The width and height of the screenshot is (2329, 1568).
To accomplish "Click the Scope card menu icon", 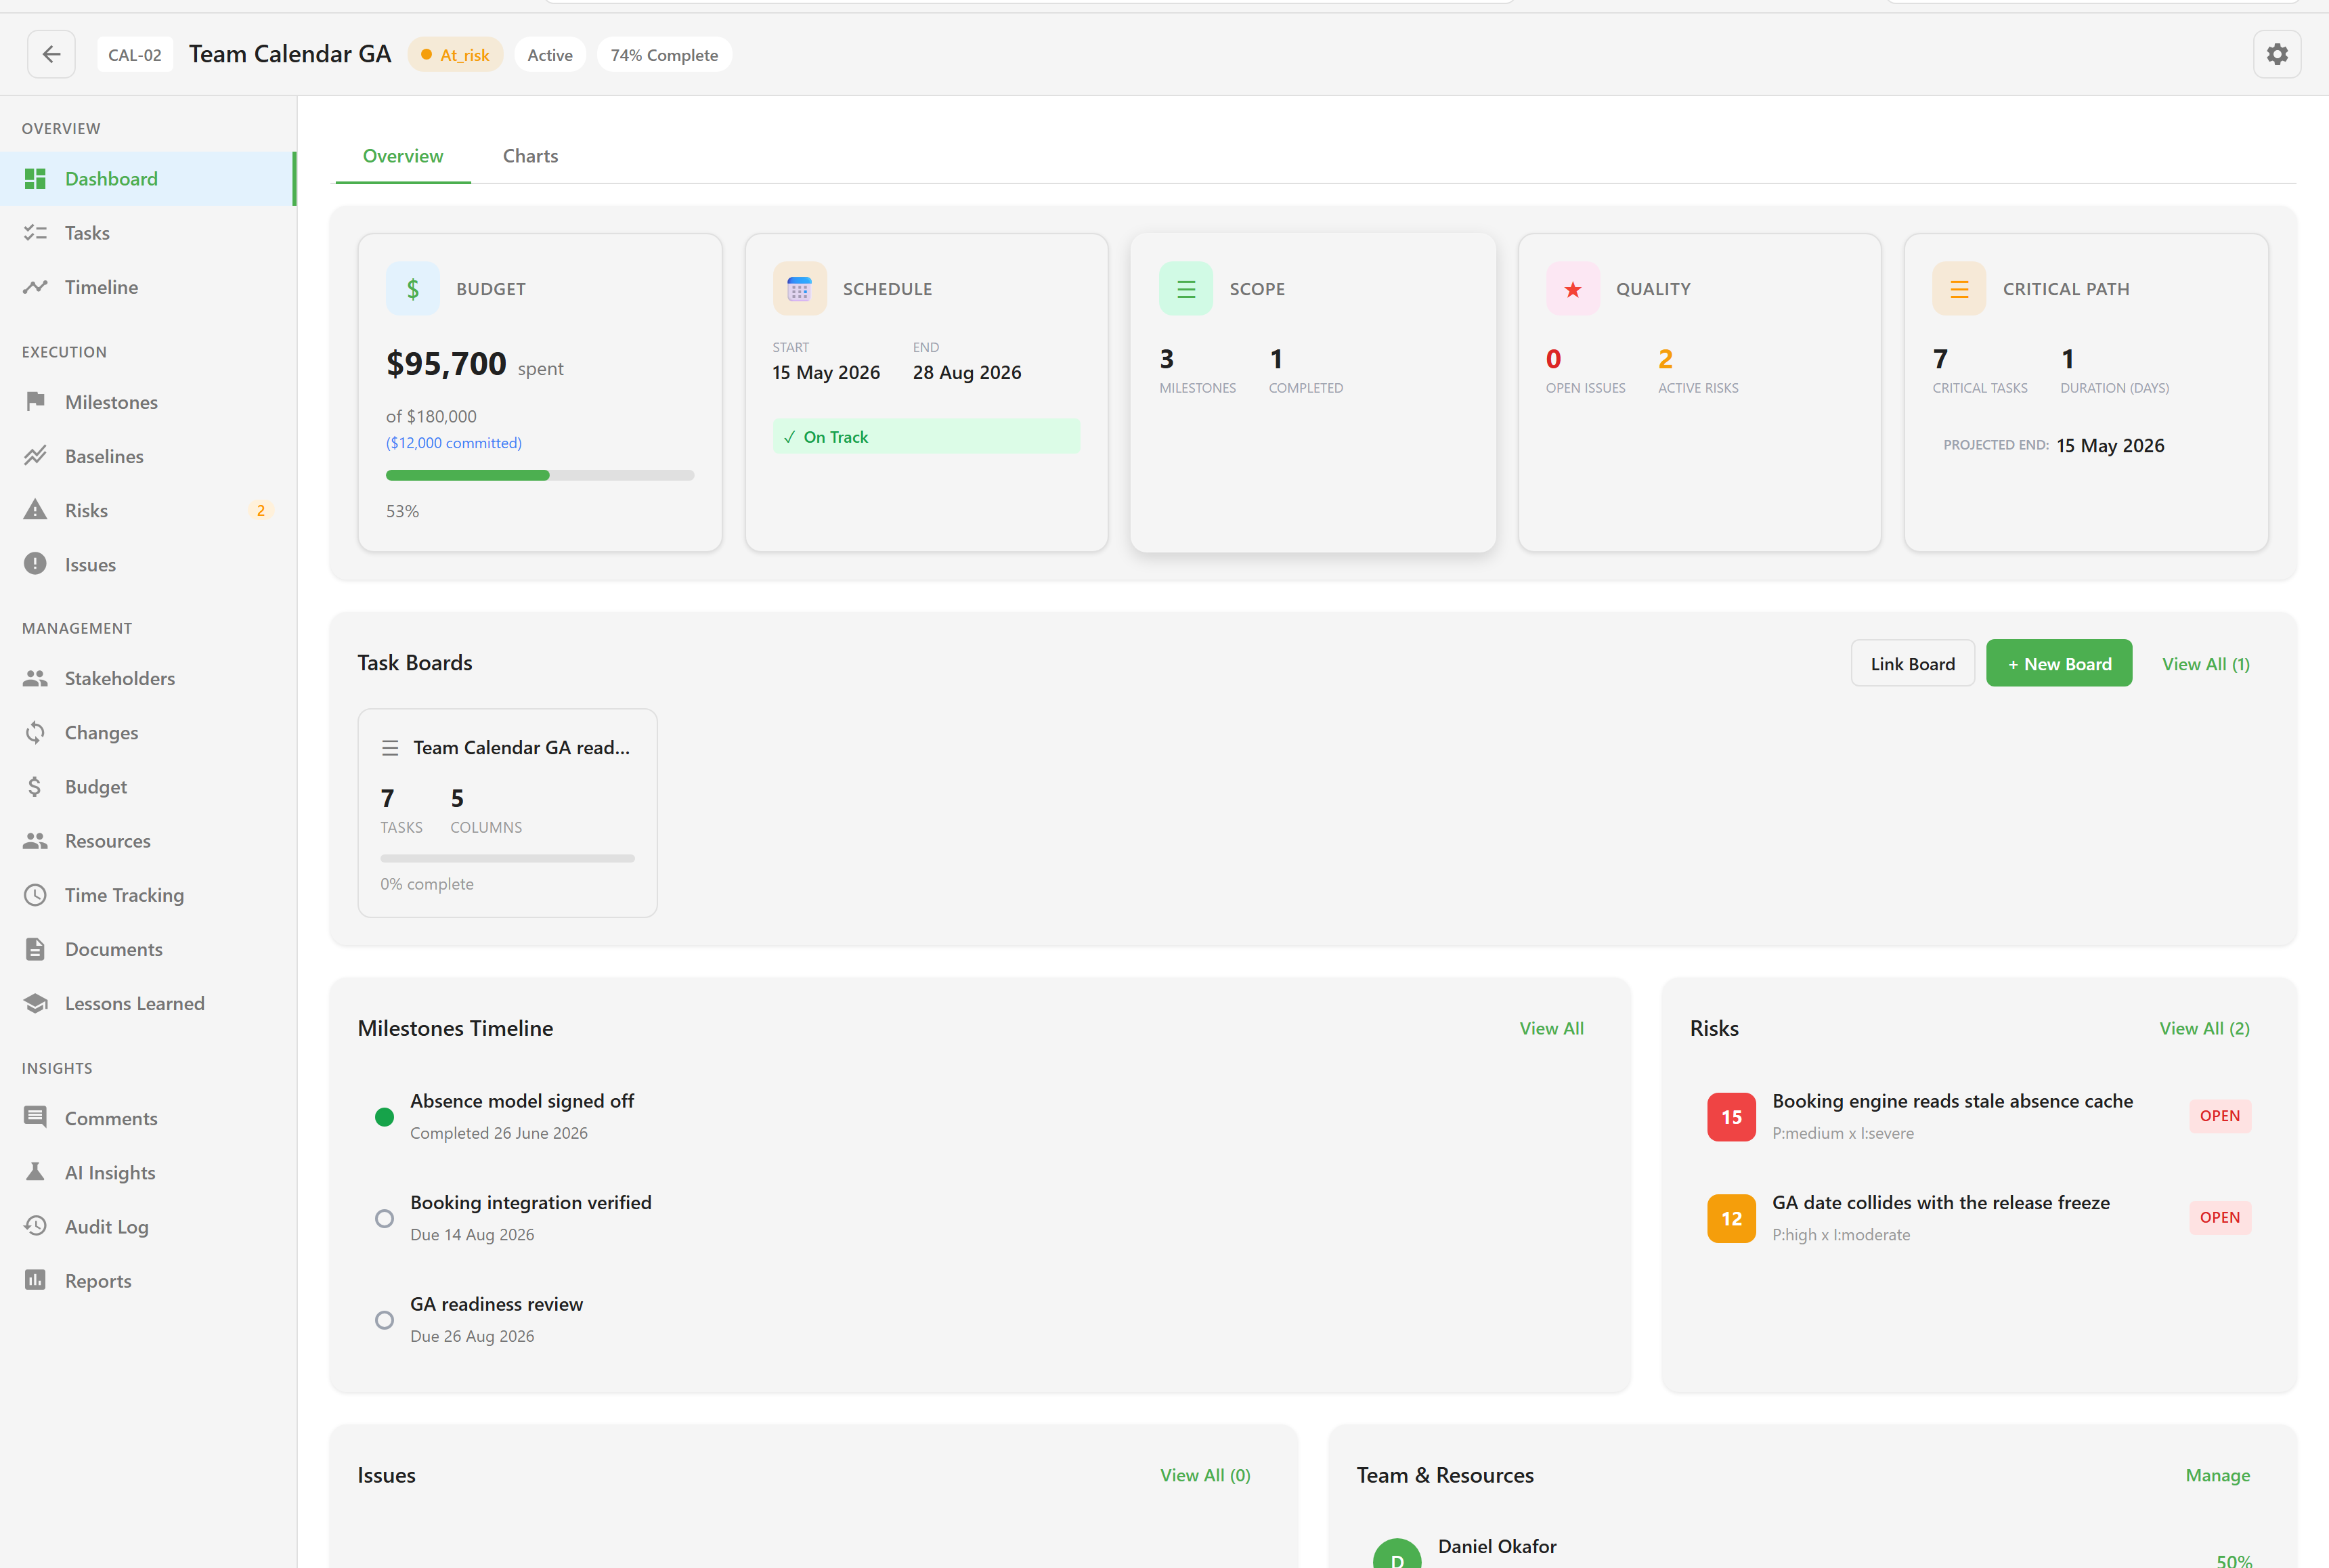I will (x=1186, y=289).
